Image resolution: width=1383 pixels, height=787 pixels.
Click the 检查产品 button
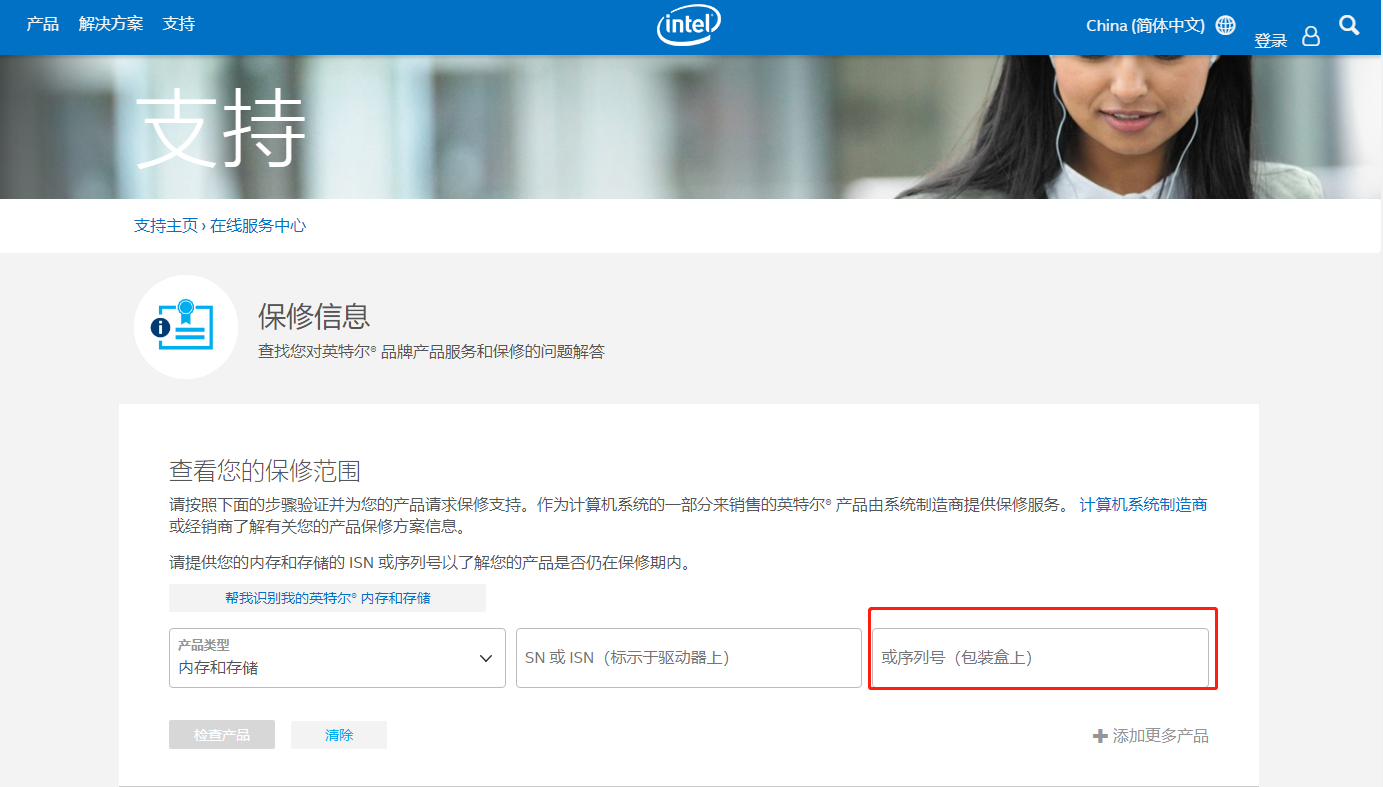(222, 735)
